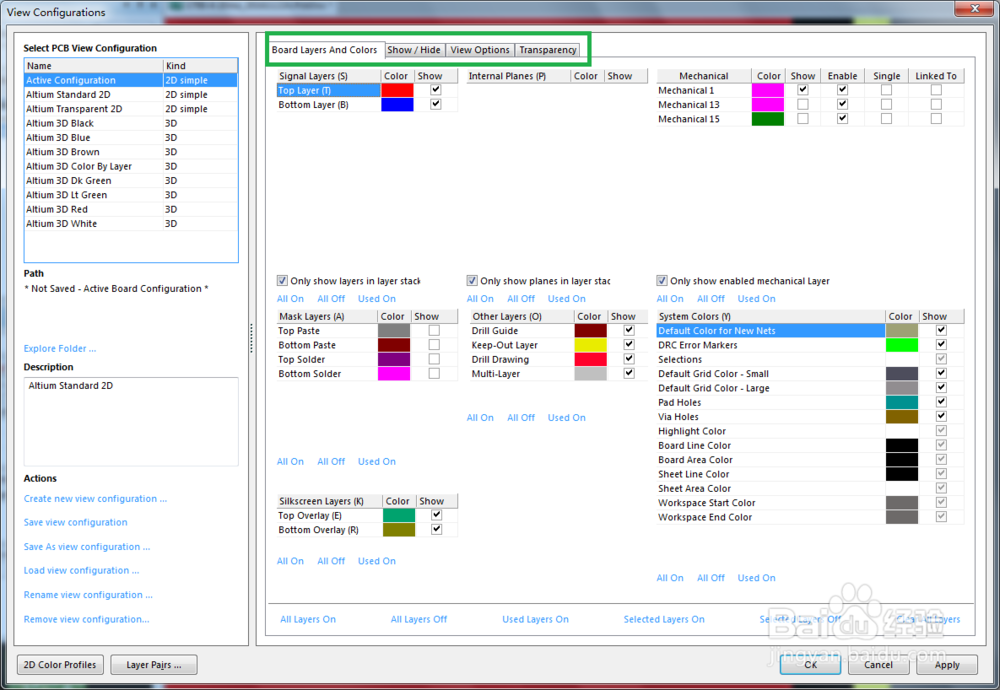1000x690 pixels.
Task: Toggle Show for Top Overlay
Action: 436,515
